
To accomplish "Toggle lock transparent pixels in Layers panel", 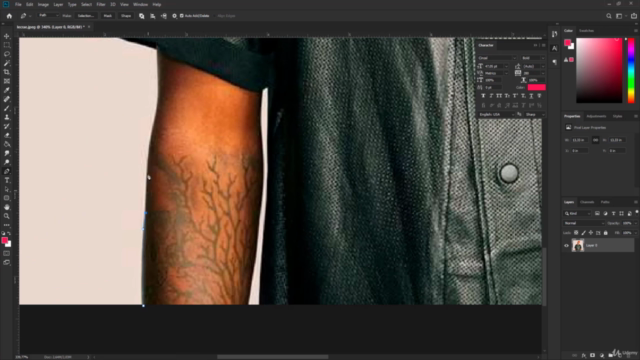I will 576,233.
